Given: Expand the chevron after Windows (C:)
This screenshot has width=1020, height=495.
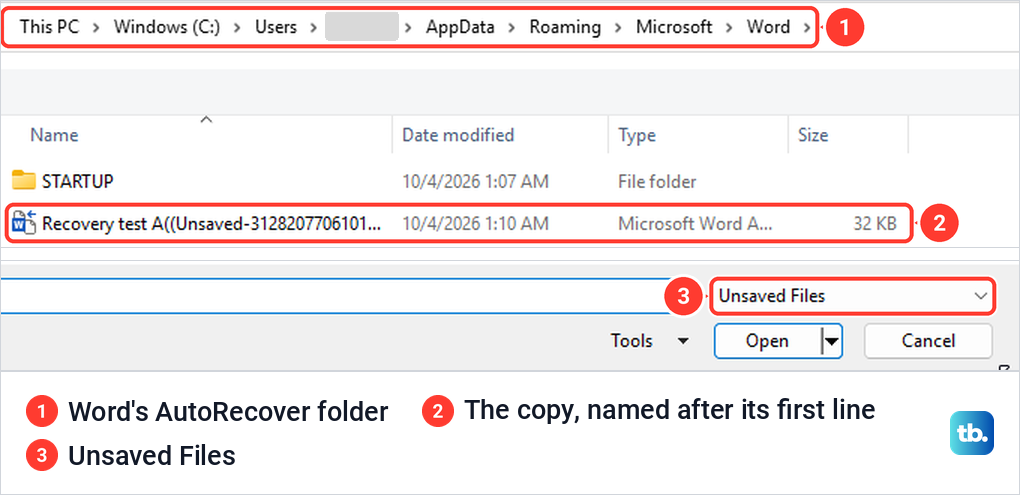Looking at the screenshot, I should (x=237, y=27).
